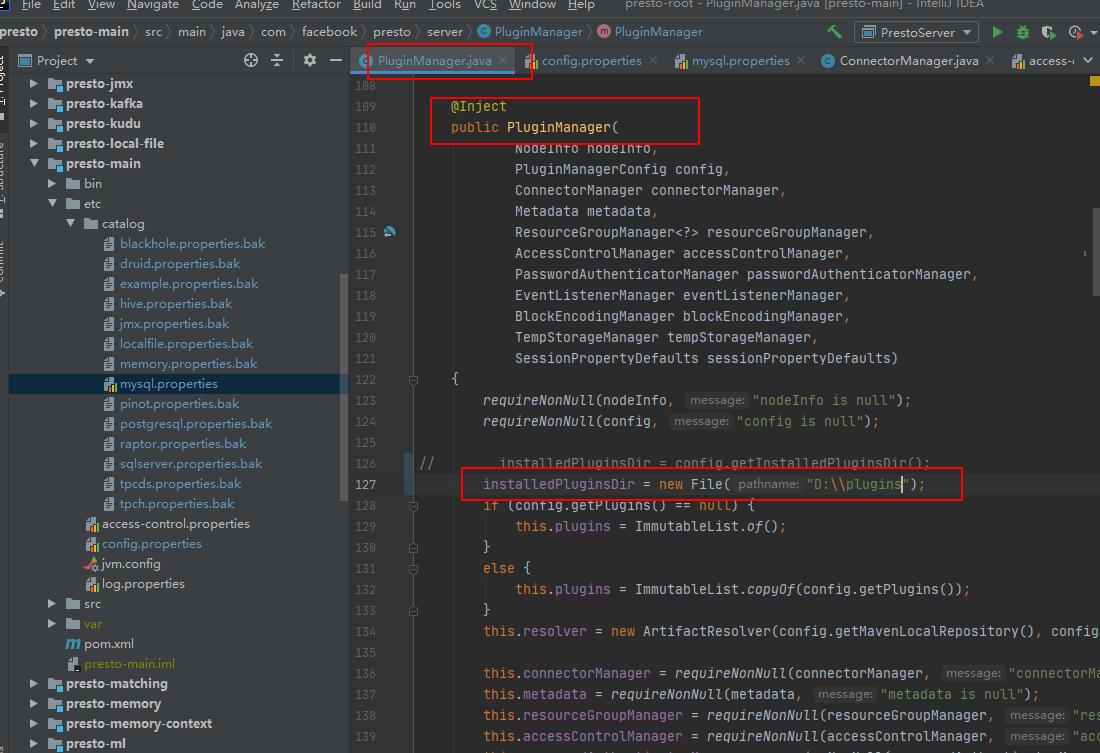Expand the presto-kafka module
Viewport: 1100px width, 753px height.
point(33,103)
